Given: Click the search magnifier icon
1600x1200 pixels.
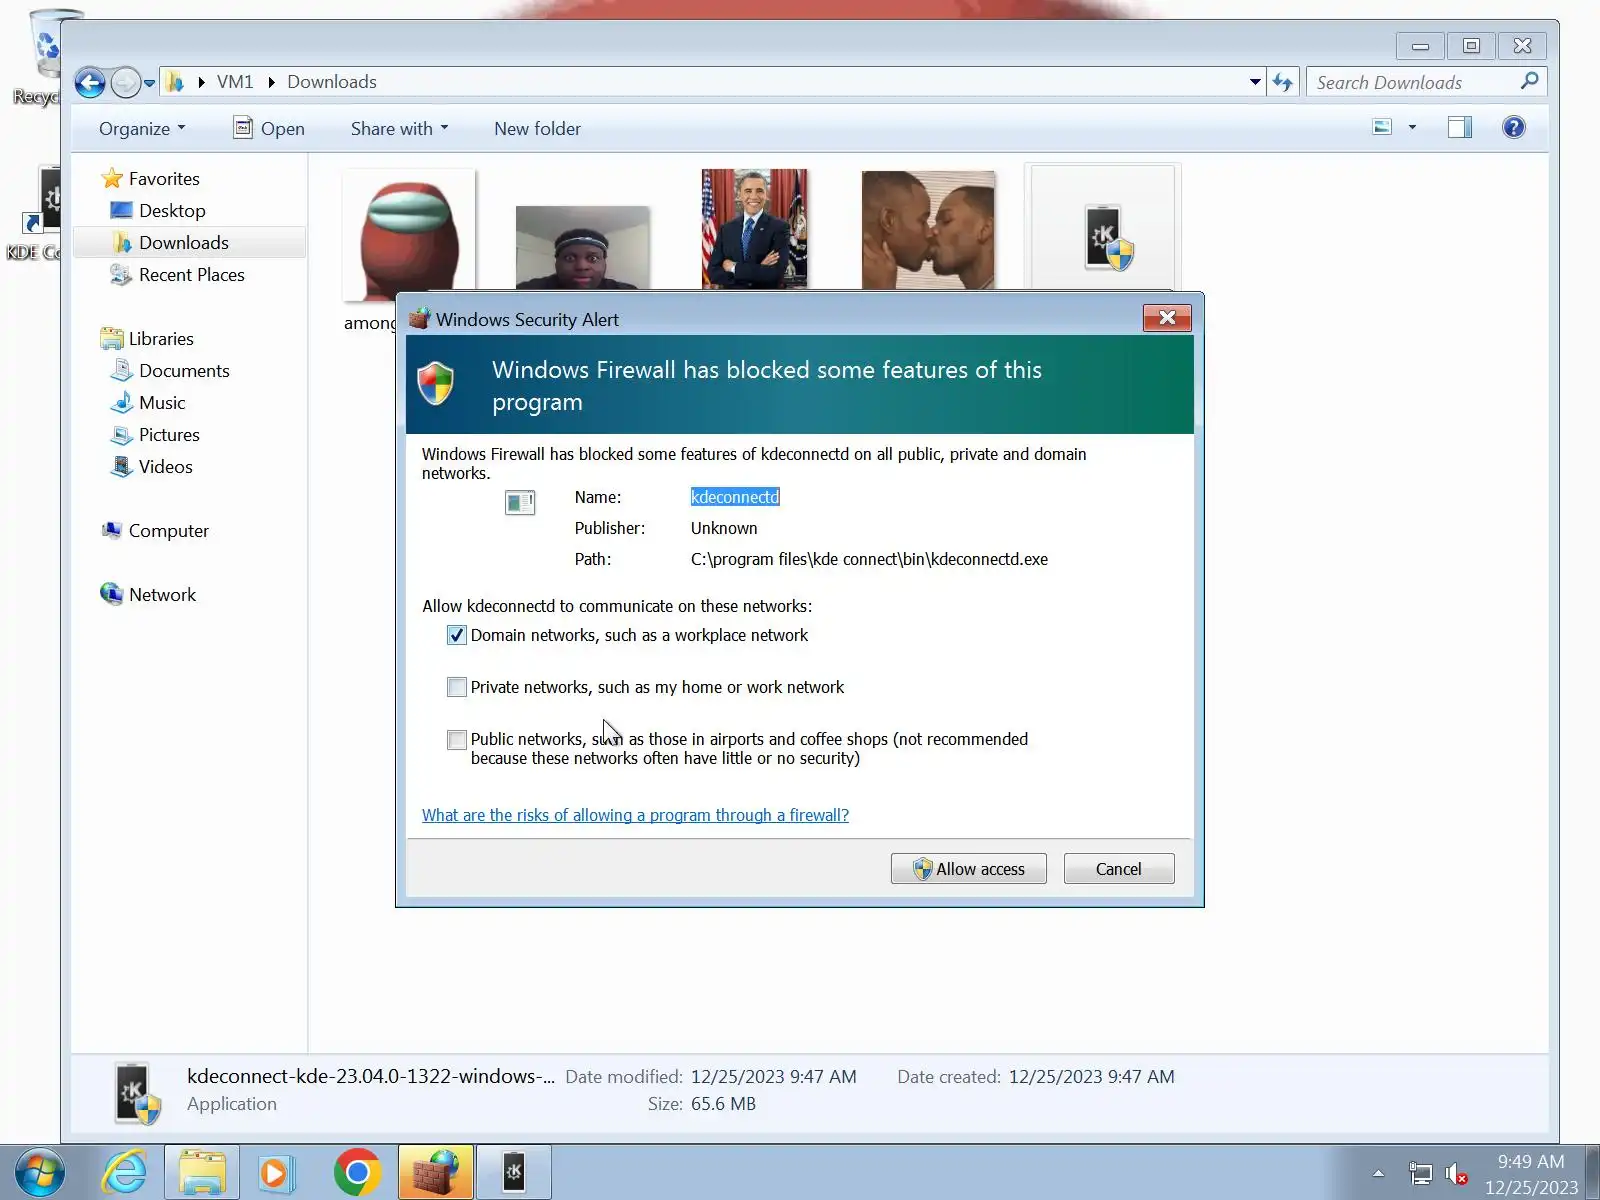Looking at the screenshot, I should coord(1529,82).
